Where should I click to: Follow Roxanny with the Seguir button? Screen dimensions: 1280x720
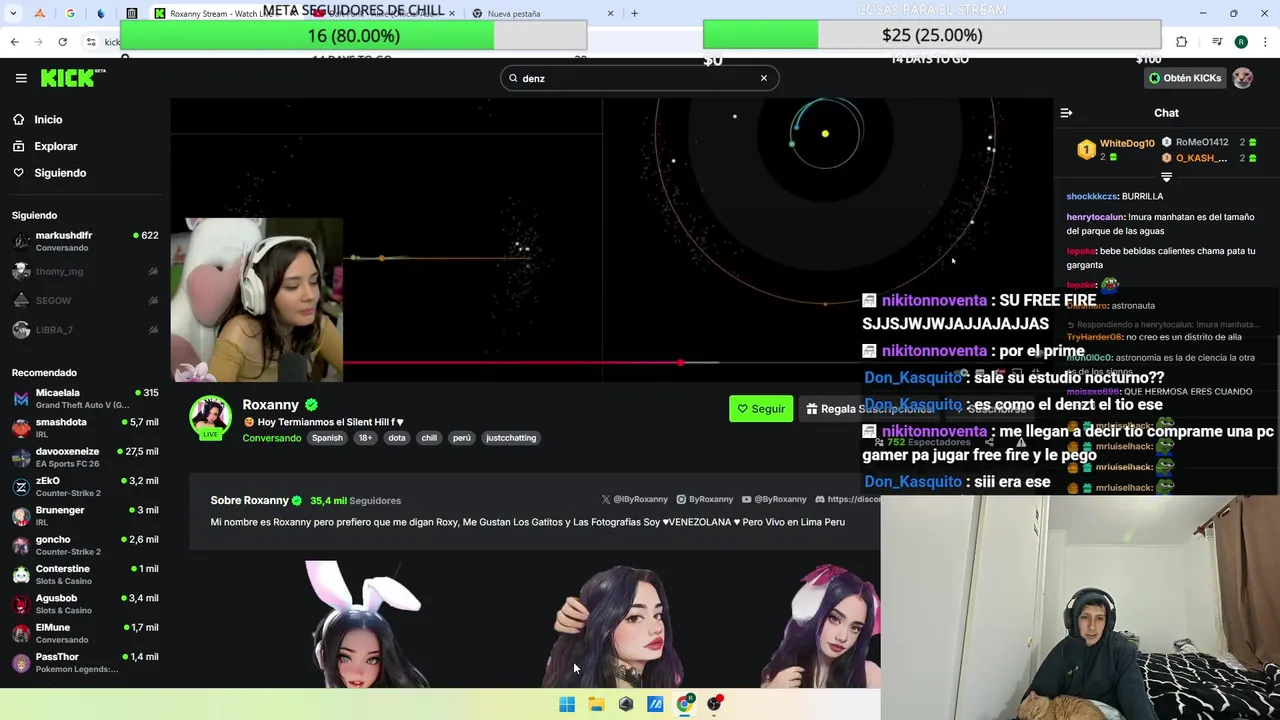761,409
